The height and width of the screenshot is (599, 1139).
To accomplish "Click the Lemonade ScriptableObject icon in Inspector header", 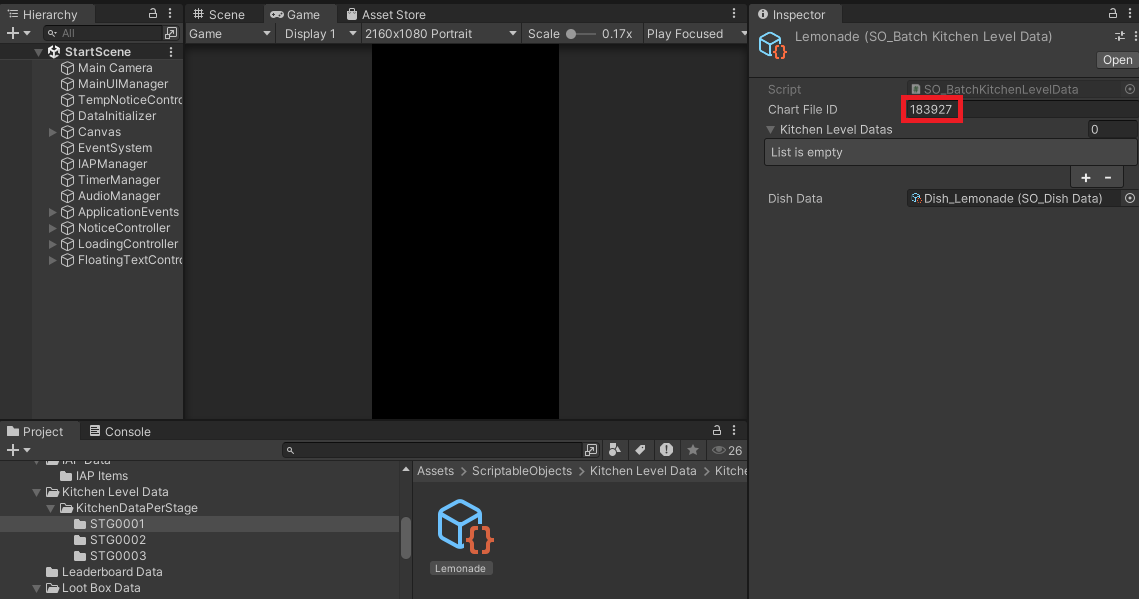I will 773,45.
